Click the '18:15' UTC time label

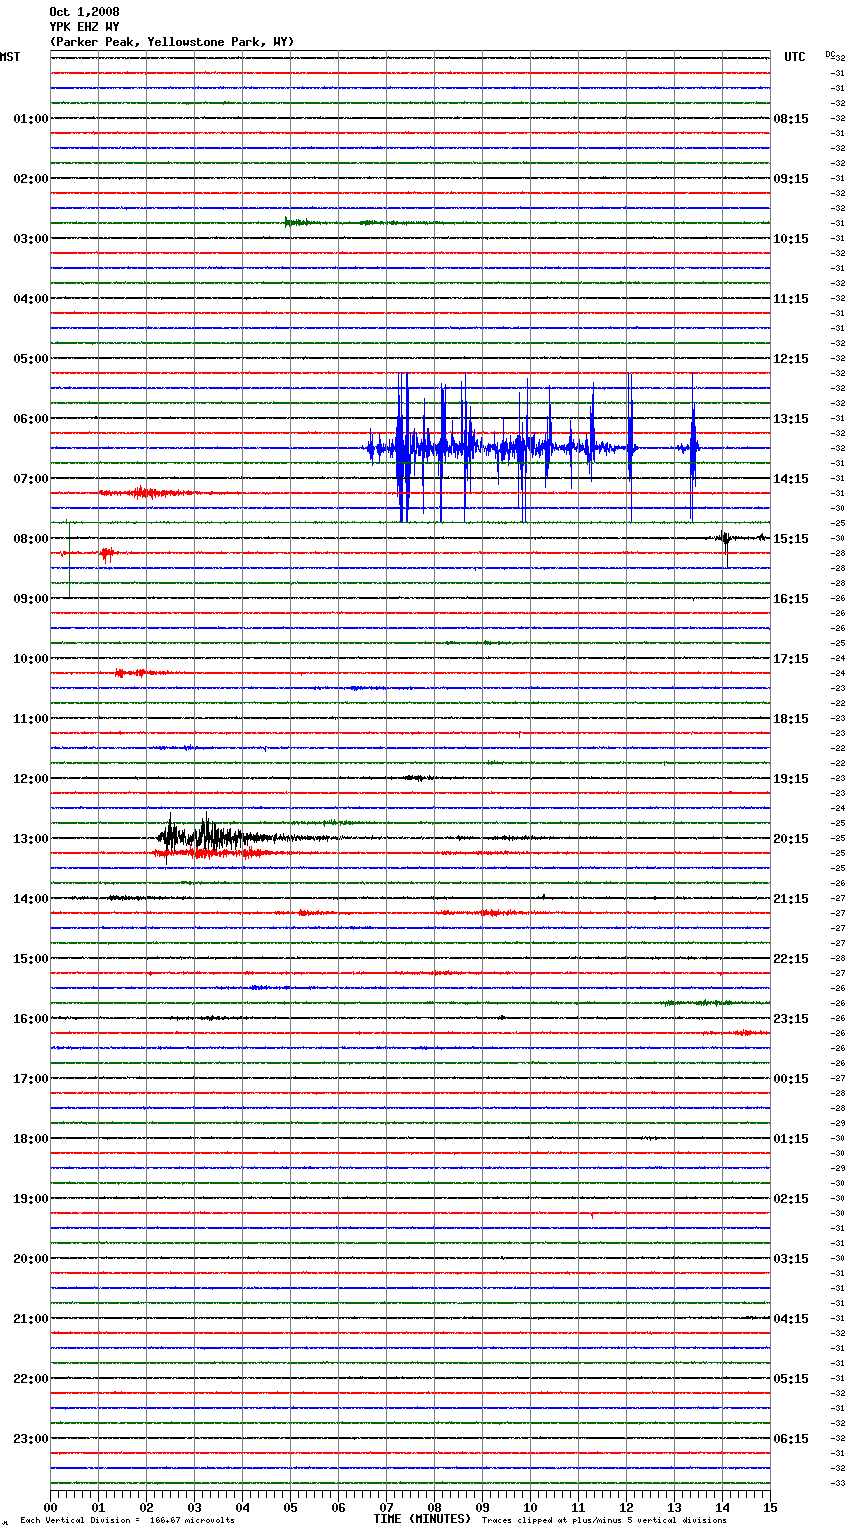pos(791,719)
